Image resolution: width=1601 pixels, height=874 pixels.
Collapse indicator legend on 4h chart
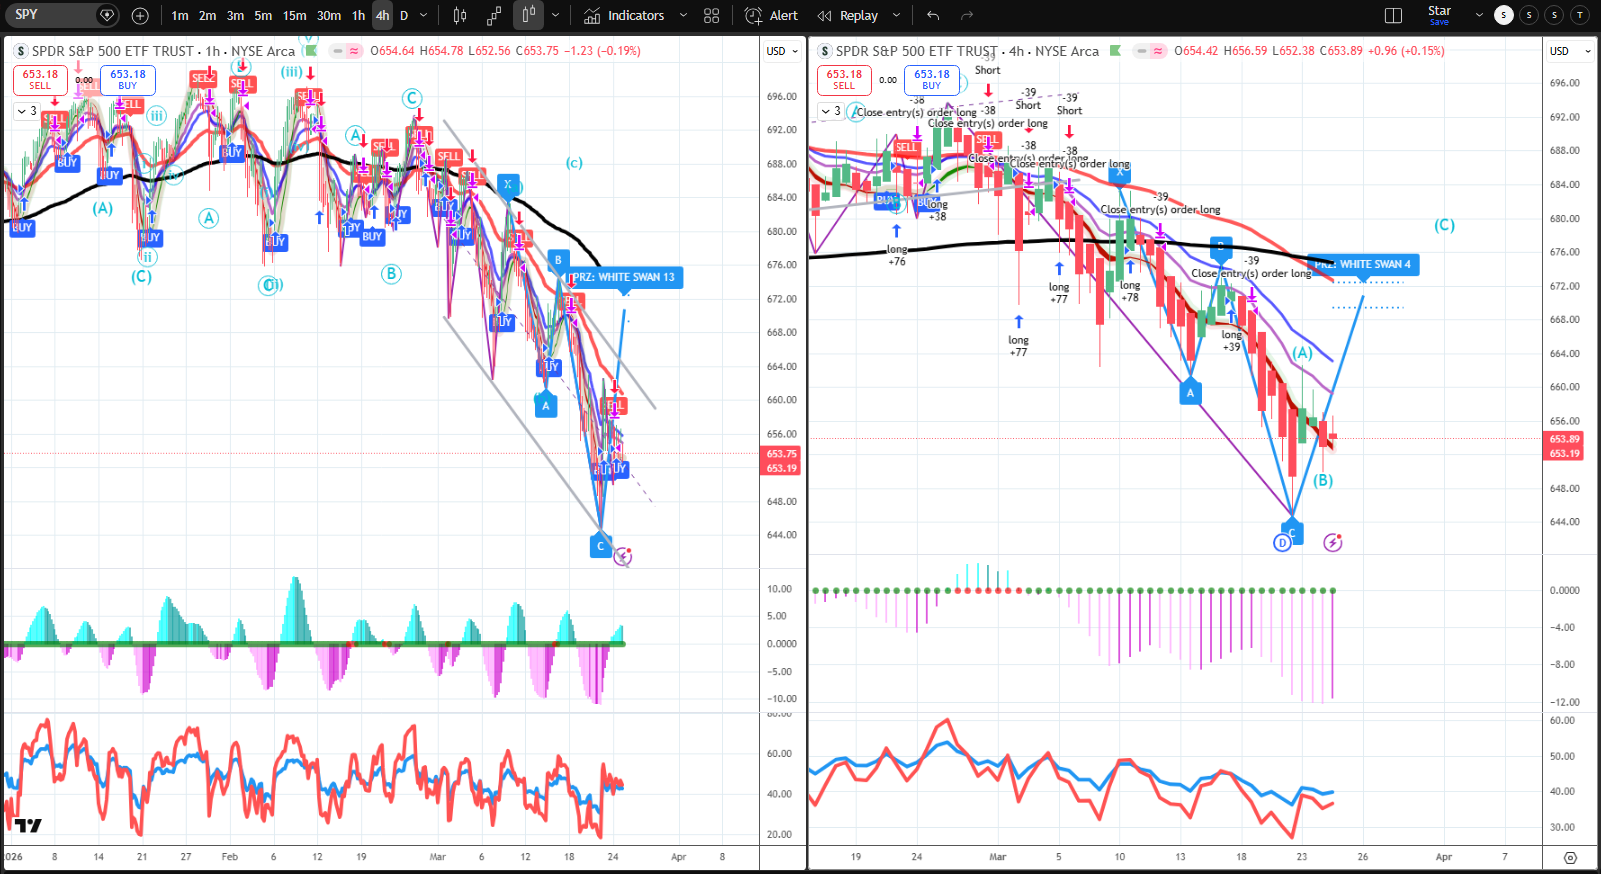(x=830, y=111)
